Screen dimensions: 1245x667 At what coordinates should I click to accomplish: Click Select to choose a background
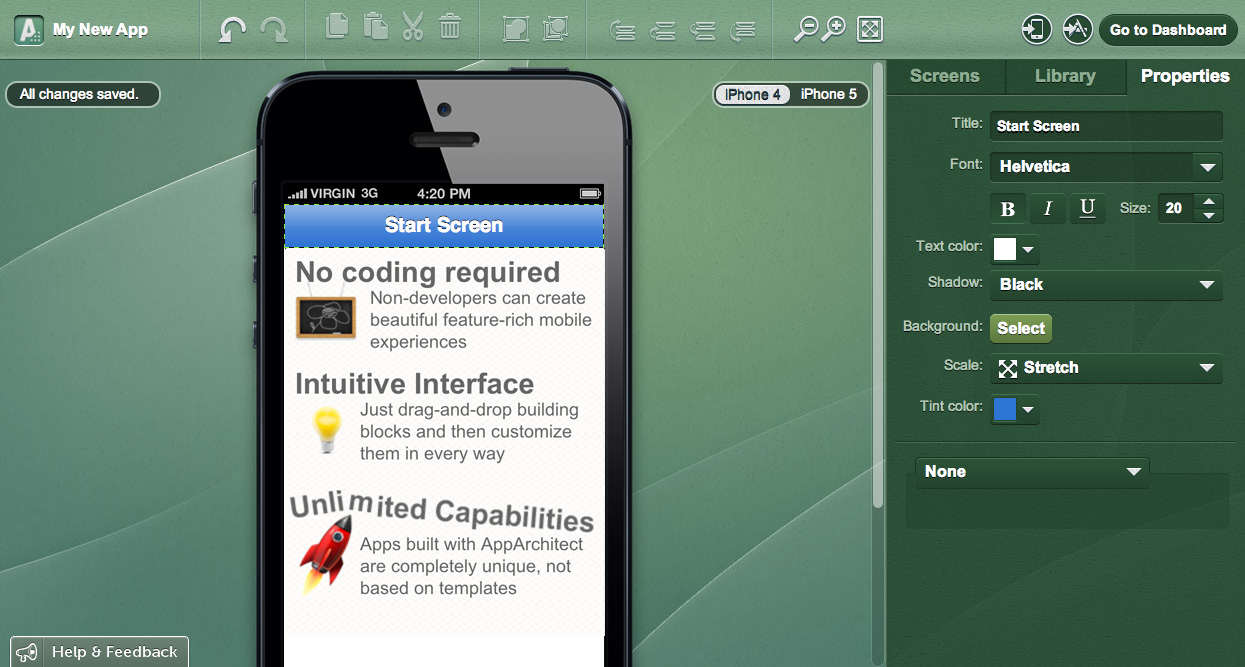(1021, 328)
